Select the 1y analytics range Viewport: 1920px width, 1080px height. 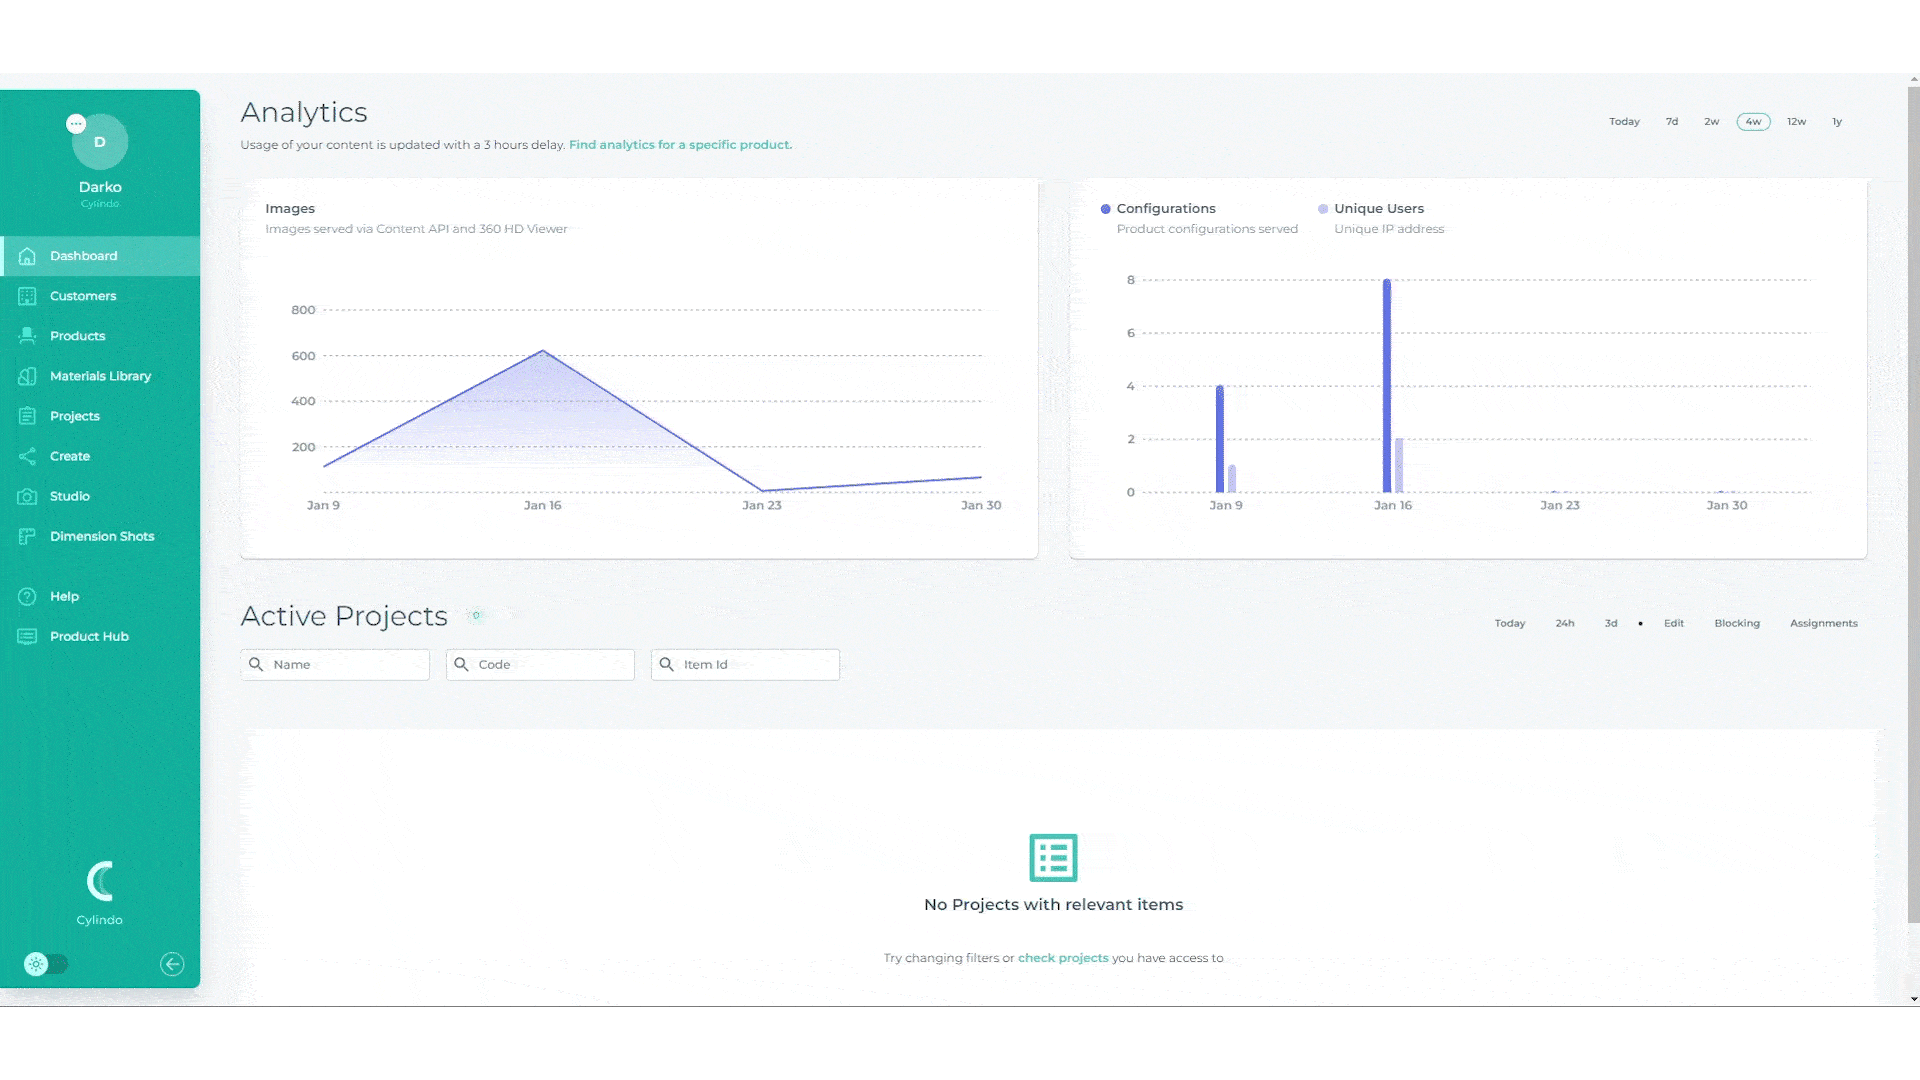pos(1837,122)
